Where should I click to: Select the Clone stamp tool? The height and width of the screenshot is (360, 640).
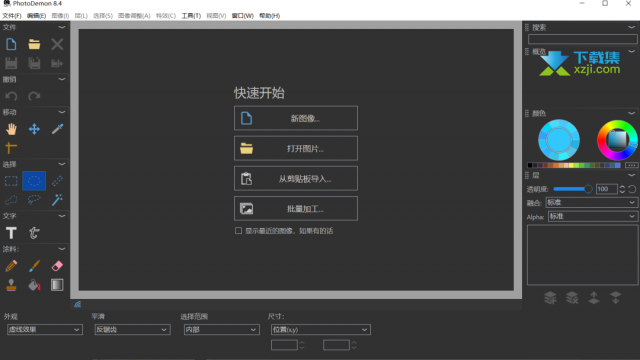point(11,285)
